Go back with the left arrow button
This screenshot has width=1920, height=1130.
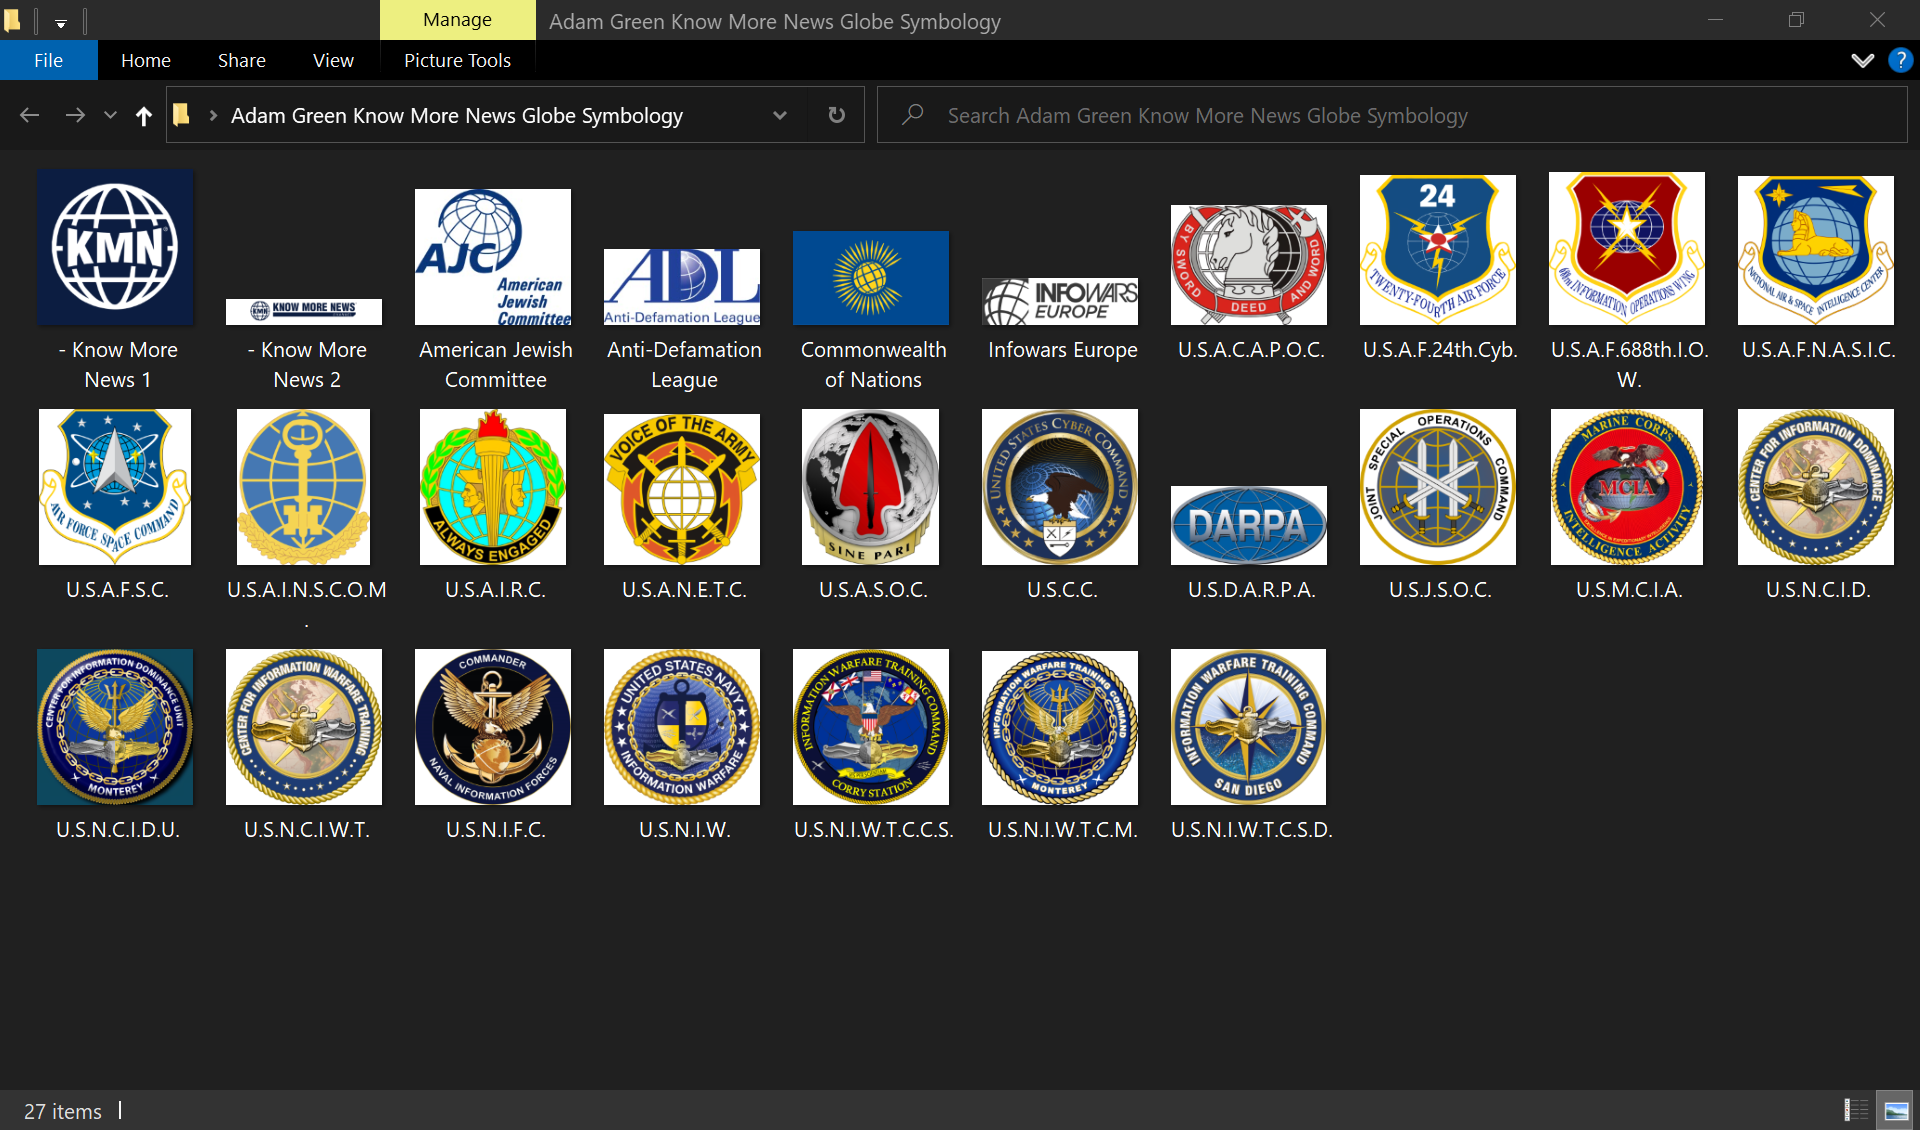point(30,116)
